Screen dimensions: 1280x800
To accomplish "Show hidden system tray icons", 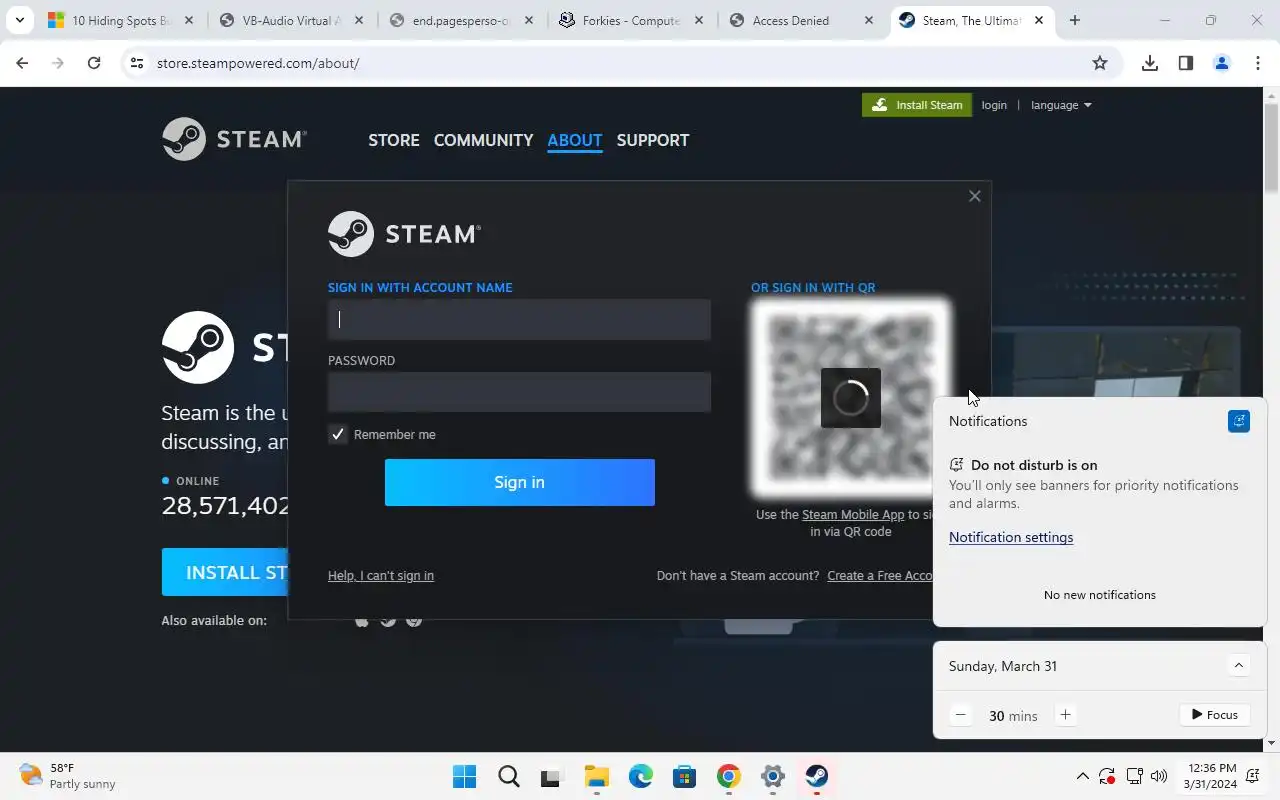I will (x=1082, y=776).
